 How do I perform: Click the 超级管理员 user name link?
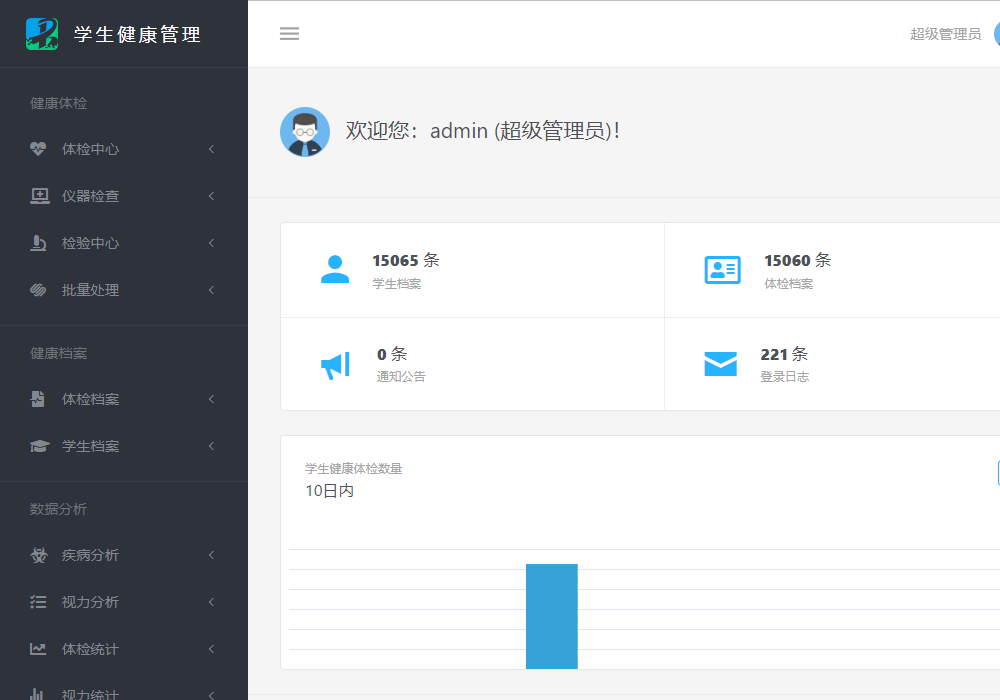tap(945, 34)
